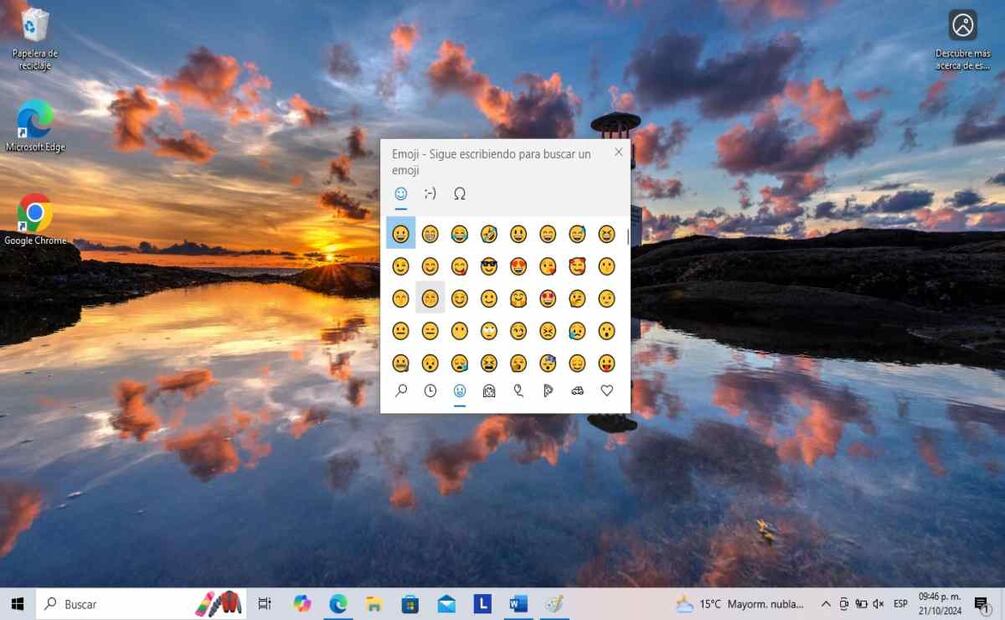
Task: Select the Emoji smiley tab
Action: pyautogui.click(x=401, y=194)
